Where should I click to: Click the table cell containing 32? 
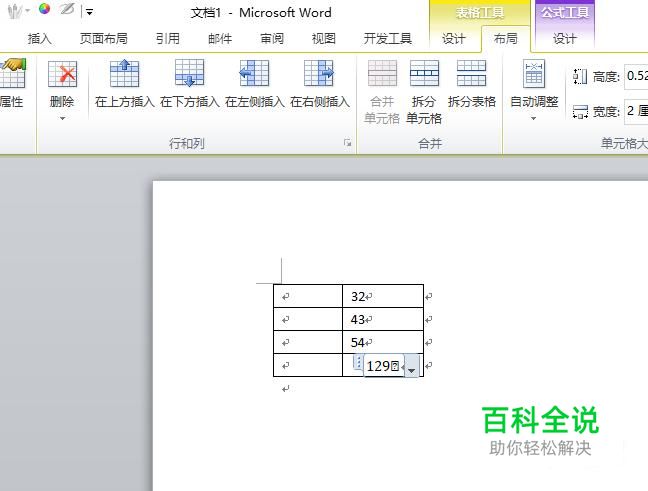pyautogui.click(x=383, y=296)
